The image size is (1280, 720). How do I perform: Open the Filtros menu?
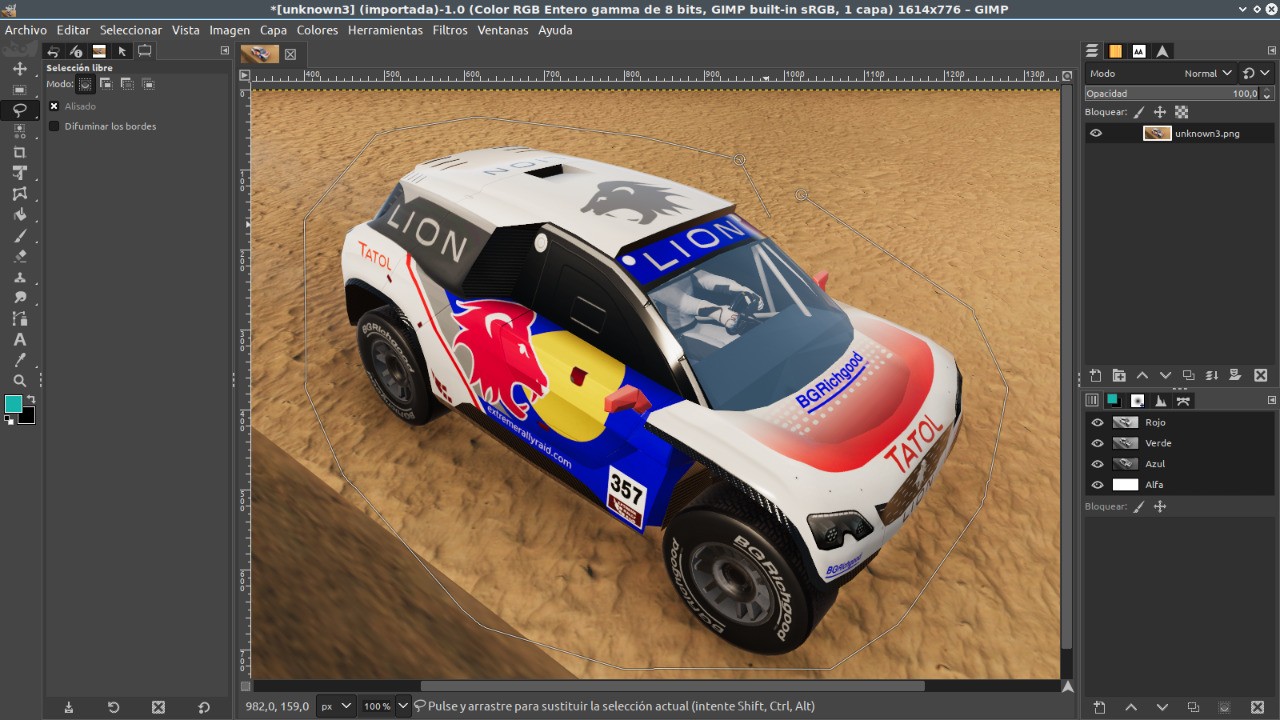coord(450,30)
